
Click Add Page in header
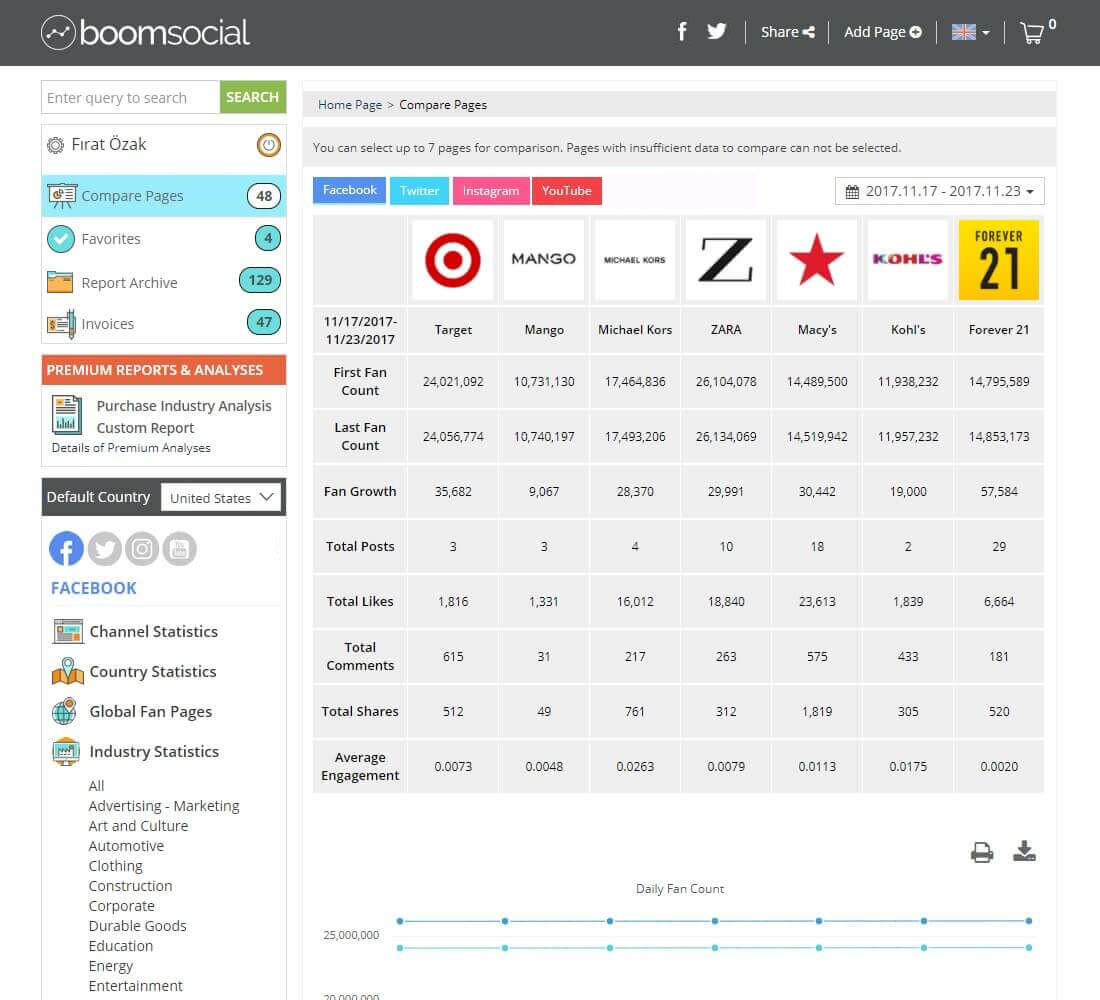[x=883, y=32]
